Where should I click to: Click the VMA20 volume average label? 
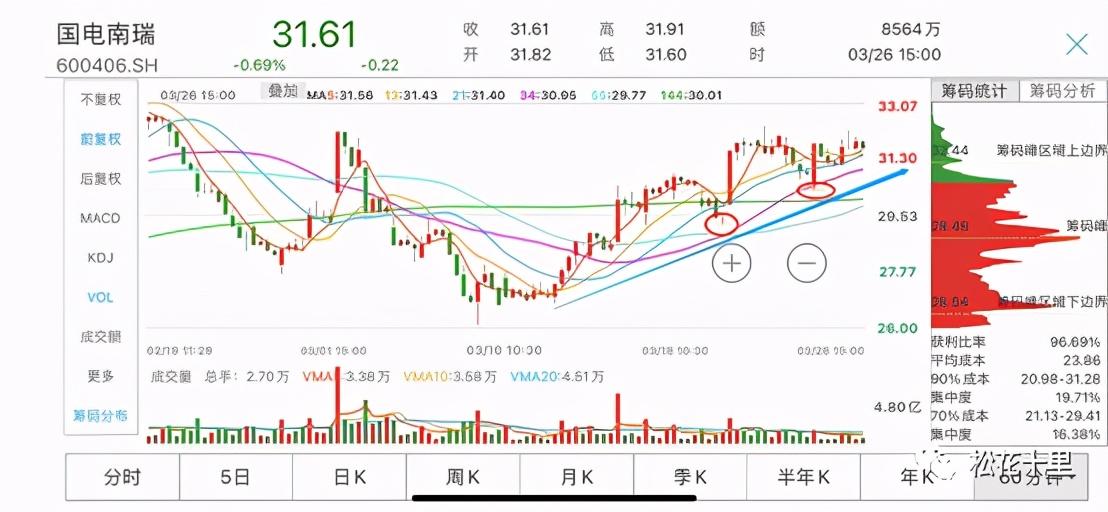(x=556, y=376)
